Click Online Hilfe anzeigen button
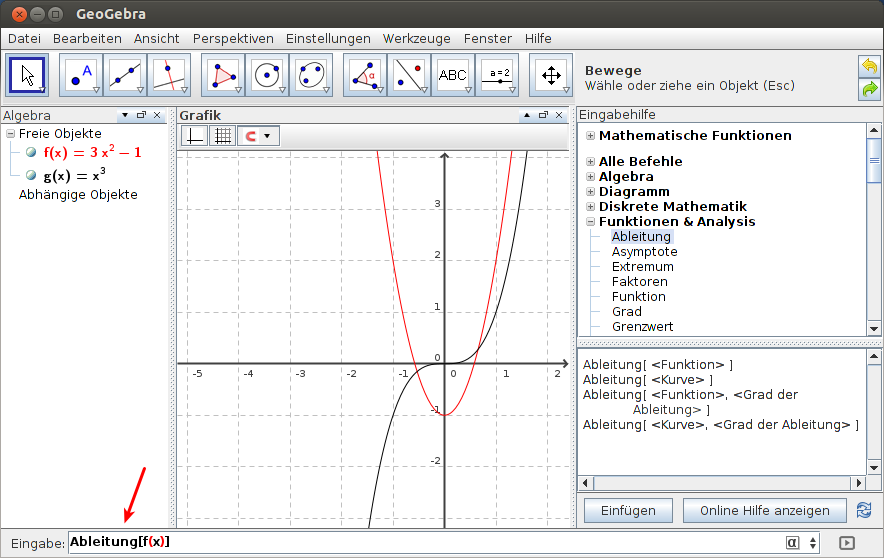This screenshot has height=558, width=884. pyautogui.click(x=764, y=511)
